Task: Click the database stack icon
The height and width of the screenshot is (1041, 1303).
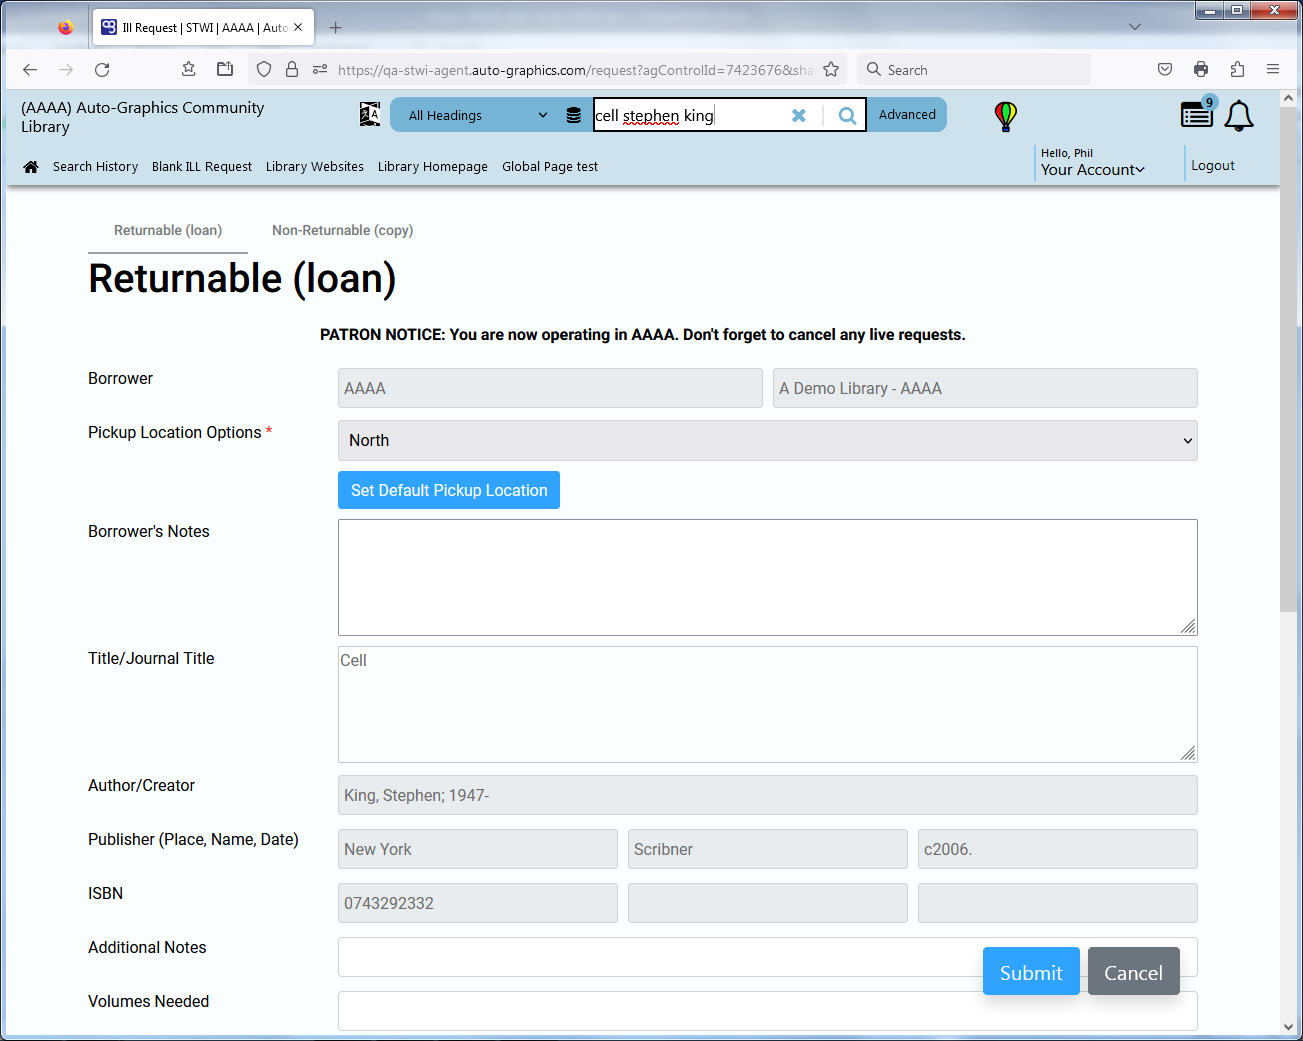Action: click(574, 115)
